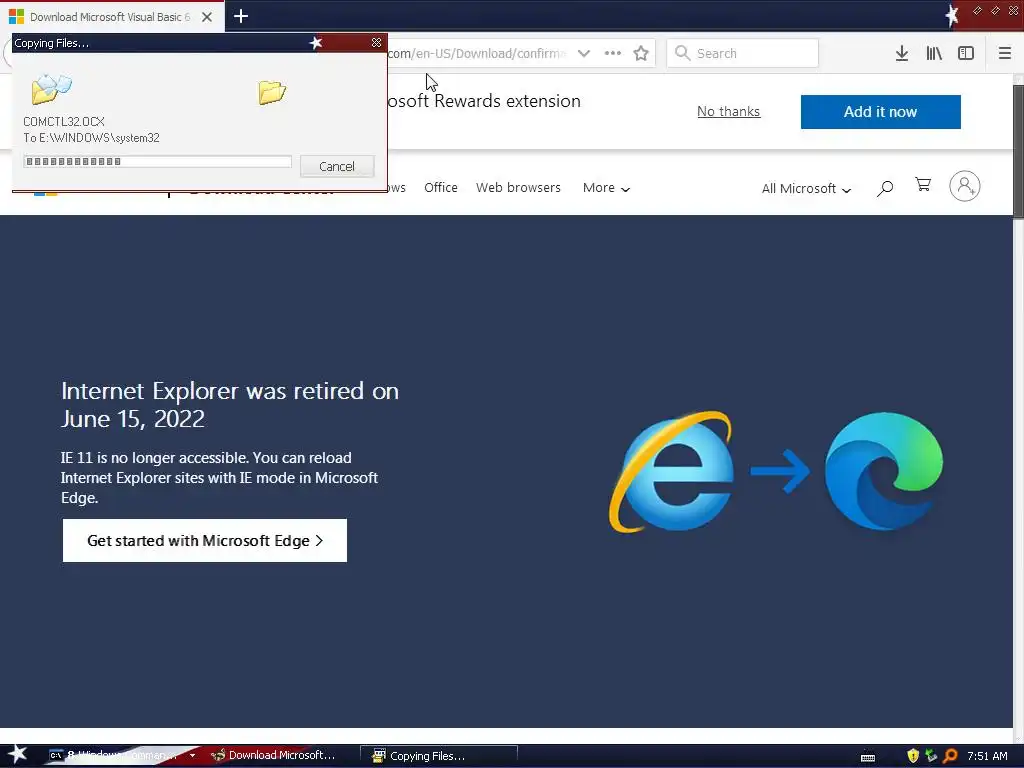Expand the More navigation dropdown
Image resolution: width=1024 pixels, height=768 pixels.
click(606, 188)
